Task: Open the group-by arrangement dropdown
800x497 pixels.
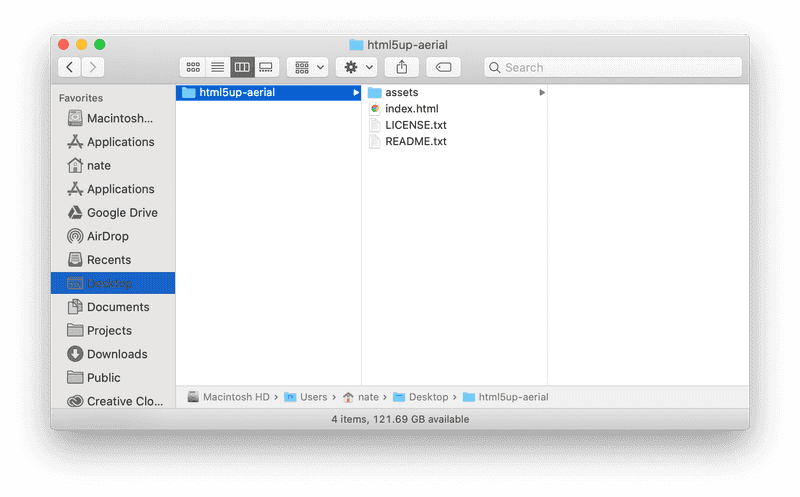Action: click(307, 67)
